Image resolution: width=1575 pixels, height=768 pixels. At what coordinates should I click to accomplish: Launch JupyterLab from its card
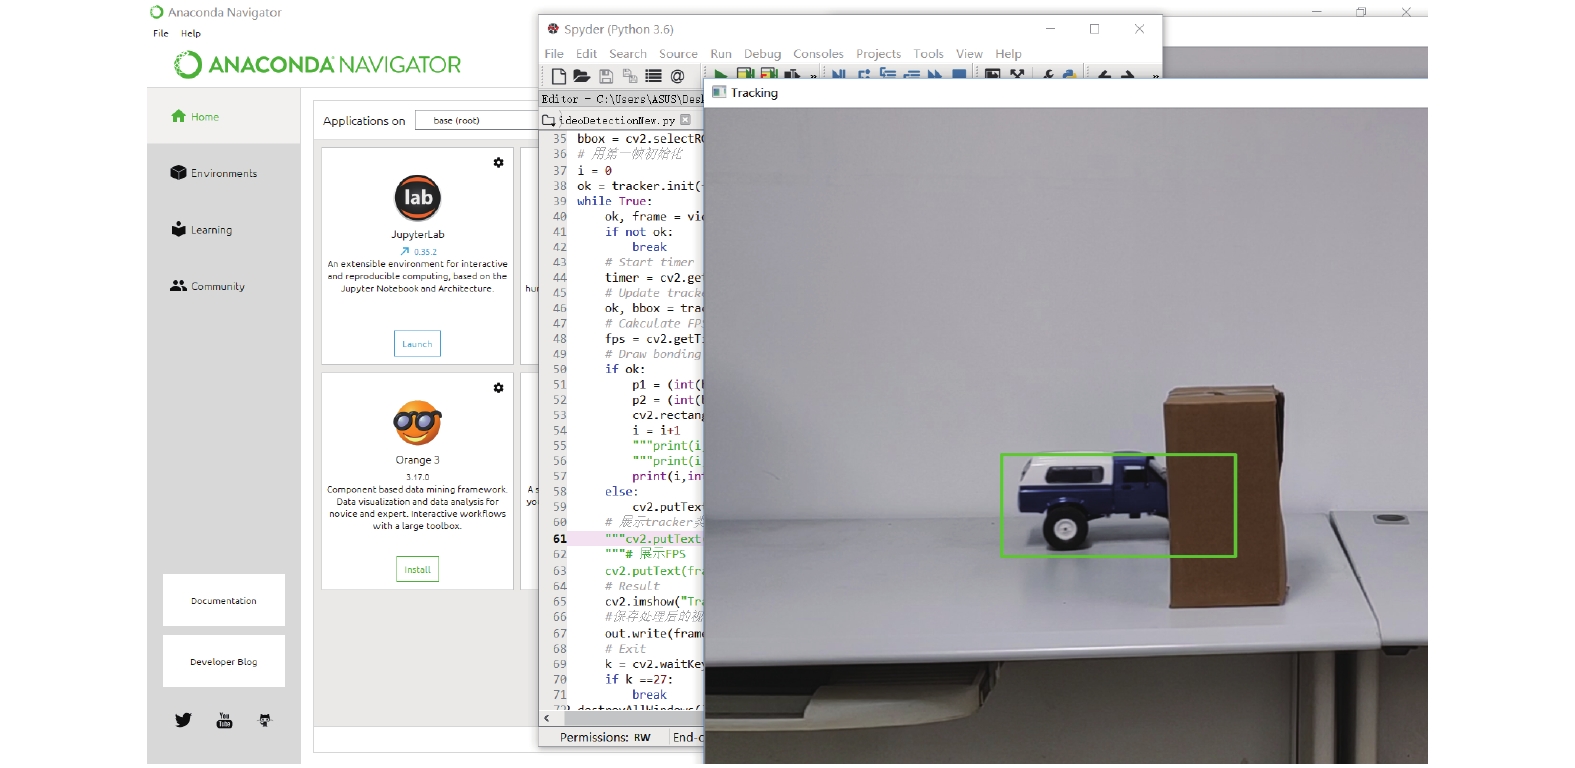tap(417, 344)
